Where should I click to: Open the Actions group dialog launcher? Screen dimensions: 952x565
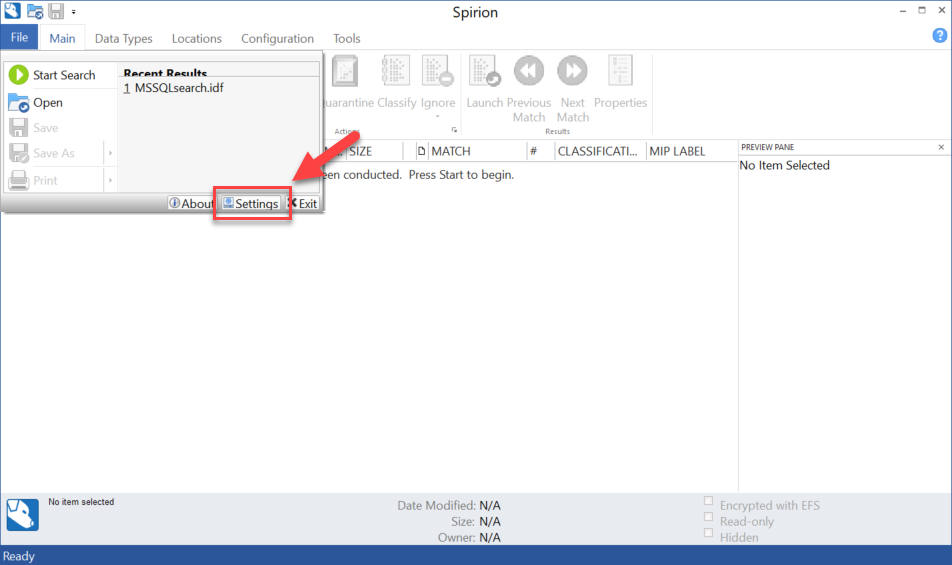(x=454, y=130)
